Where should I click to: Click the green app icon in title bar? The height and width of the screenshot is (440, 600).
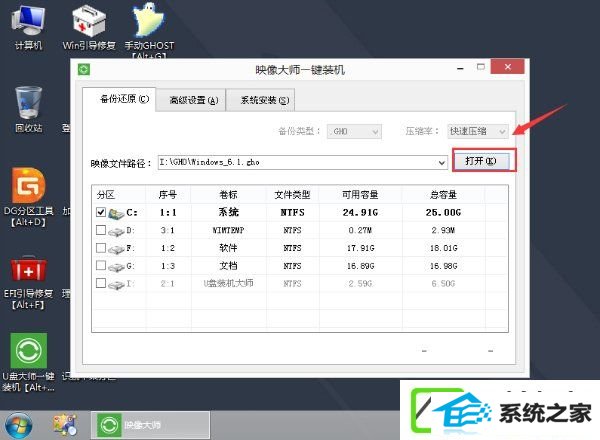click(x=84, y=70)
